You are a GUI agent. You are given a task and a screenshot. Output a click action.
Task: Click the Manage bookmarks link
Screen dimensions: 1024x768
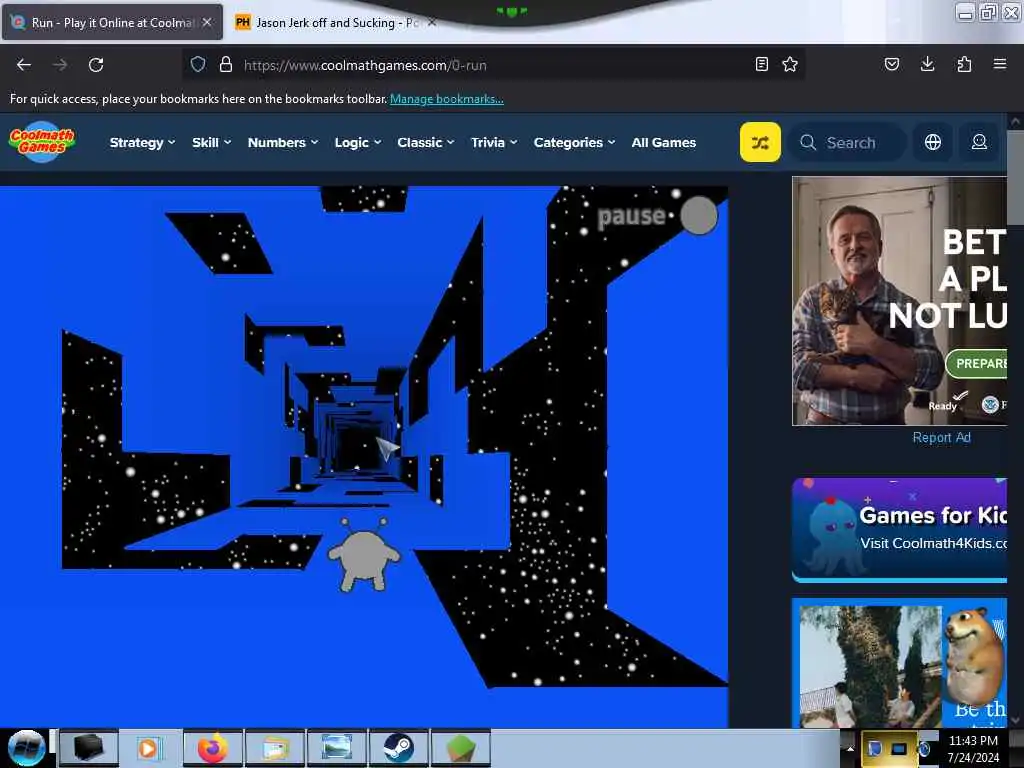(x=447, y=99)
